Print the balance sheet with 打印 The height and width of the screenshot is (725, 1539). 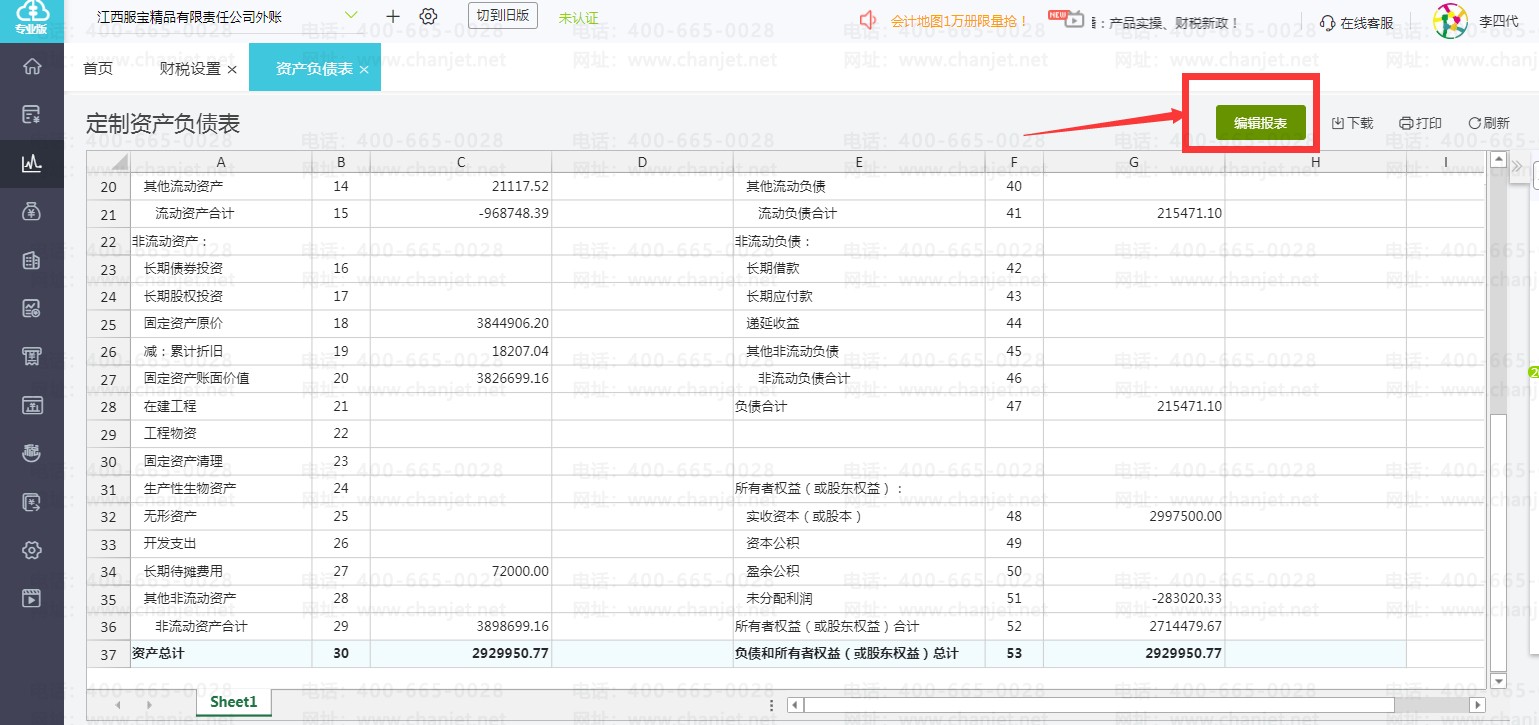click(1420, 123)
